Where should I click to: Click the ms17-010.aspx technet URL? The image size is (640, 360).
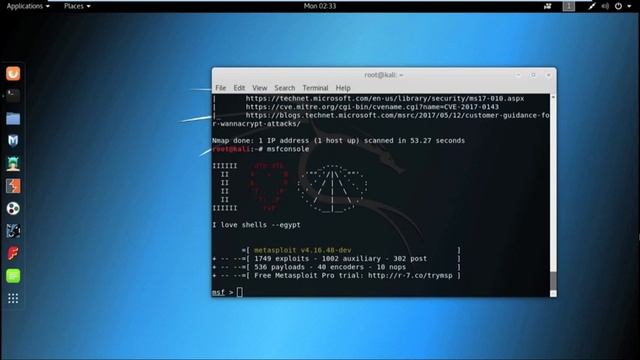pos(384,98)
